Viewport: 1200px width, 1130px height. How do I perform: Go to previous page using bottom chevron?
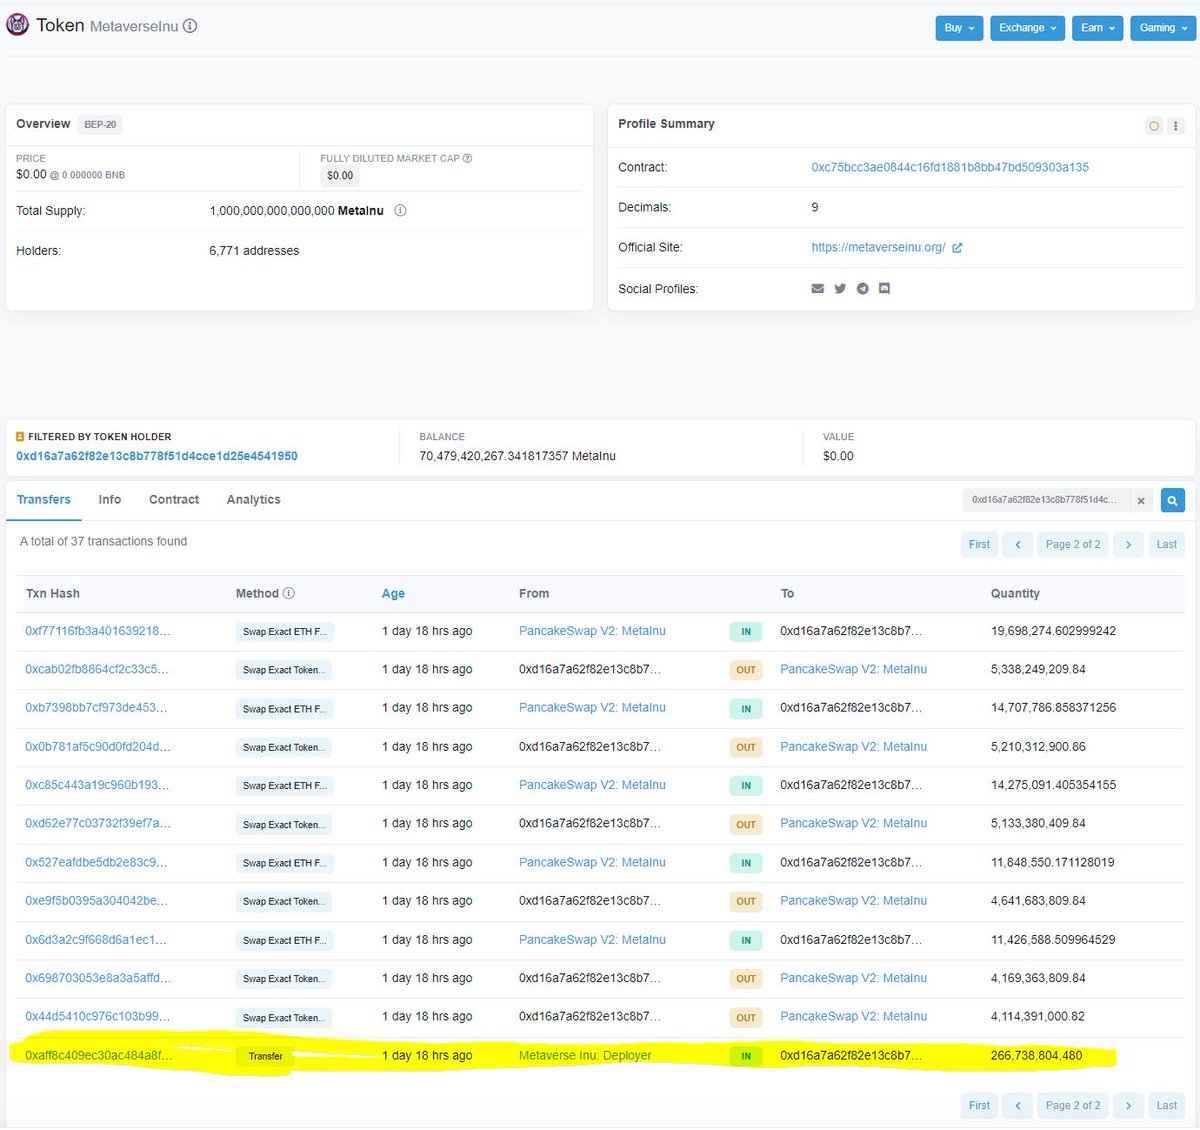pos(1017,1106)
